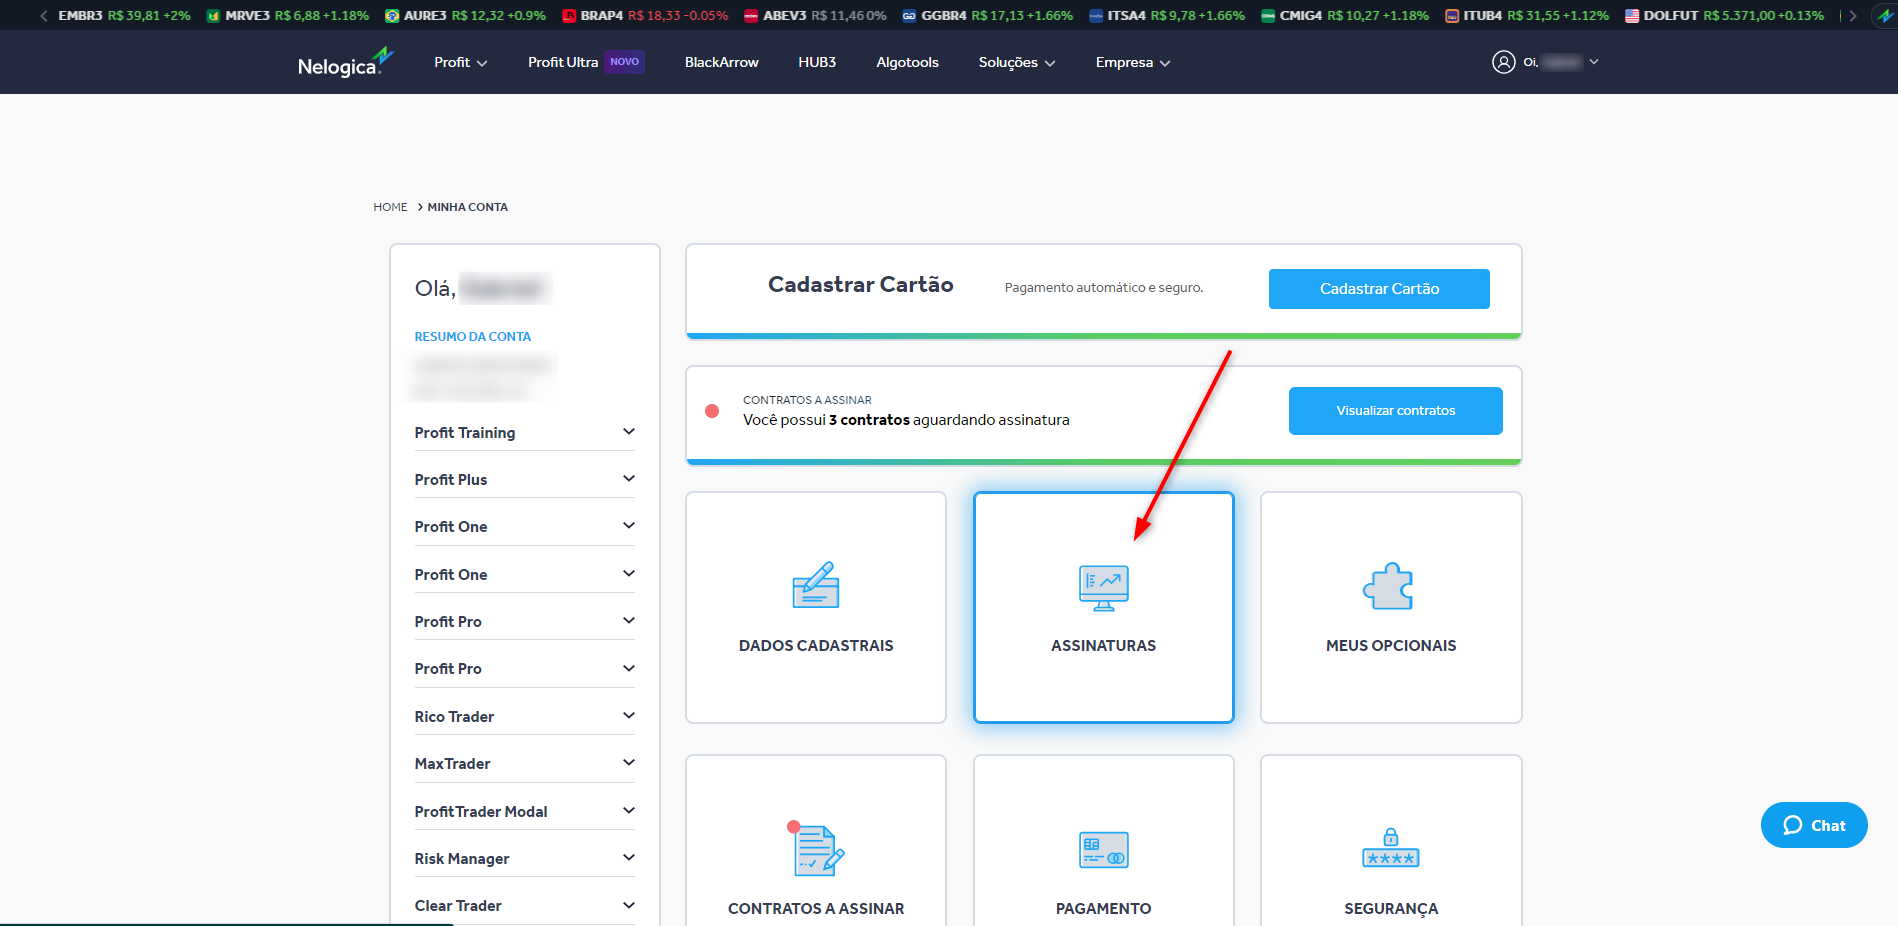The image size is (1898, 926).
Task: Click the ITSA4 ticker logo
Action: [1096, 16]
